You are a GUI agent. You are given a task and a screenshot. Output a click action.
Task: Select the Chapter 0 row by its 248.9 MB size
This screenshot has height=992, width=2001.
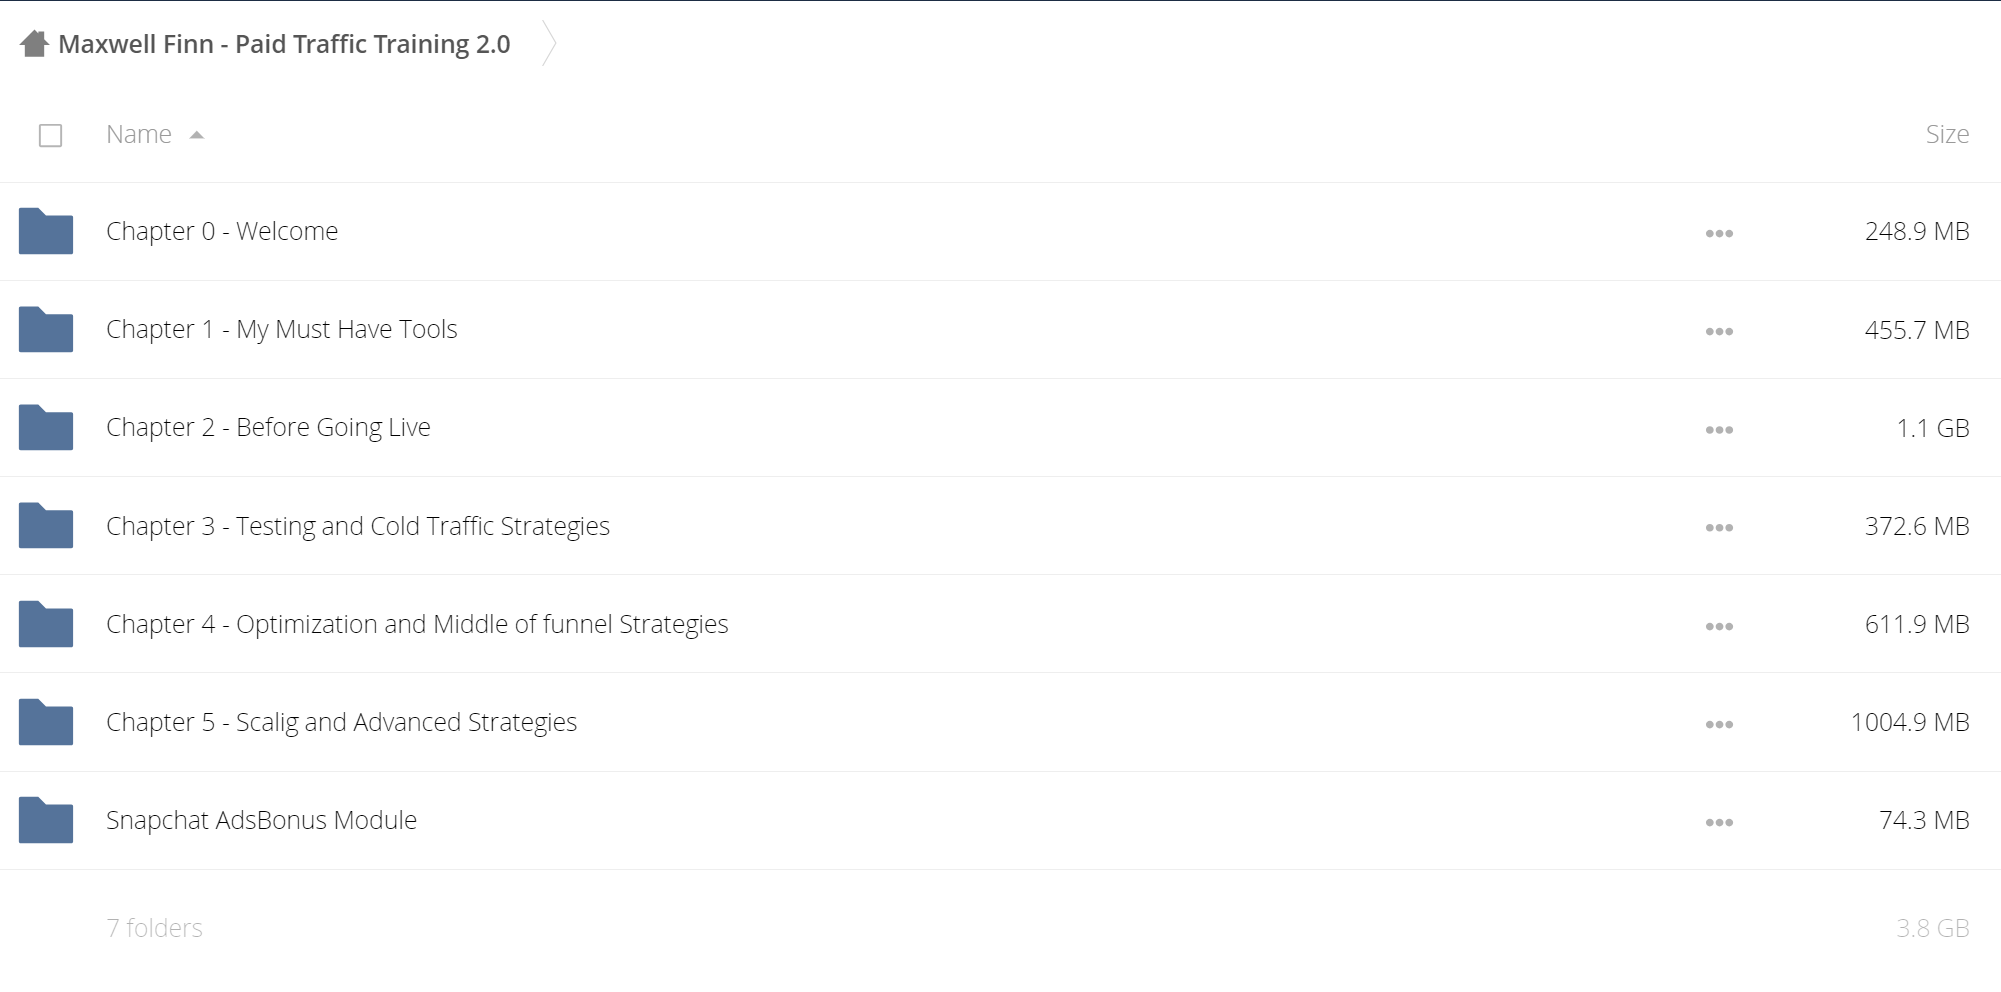pyautogui.click(x=1916, y=231)
